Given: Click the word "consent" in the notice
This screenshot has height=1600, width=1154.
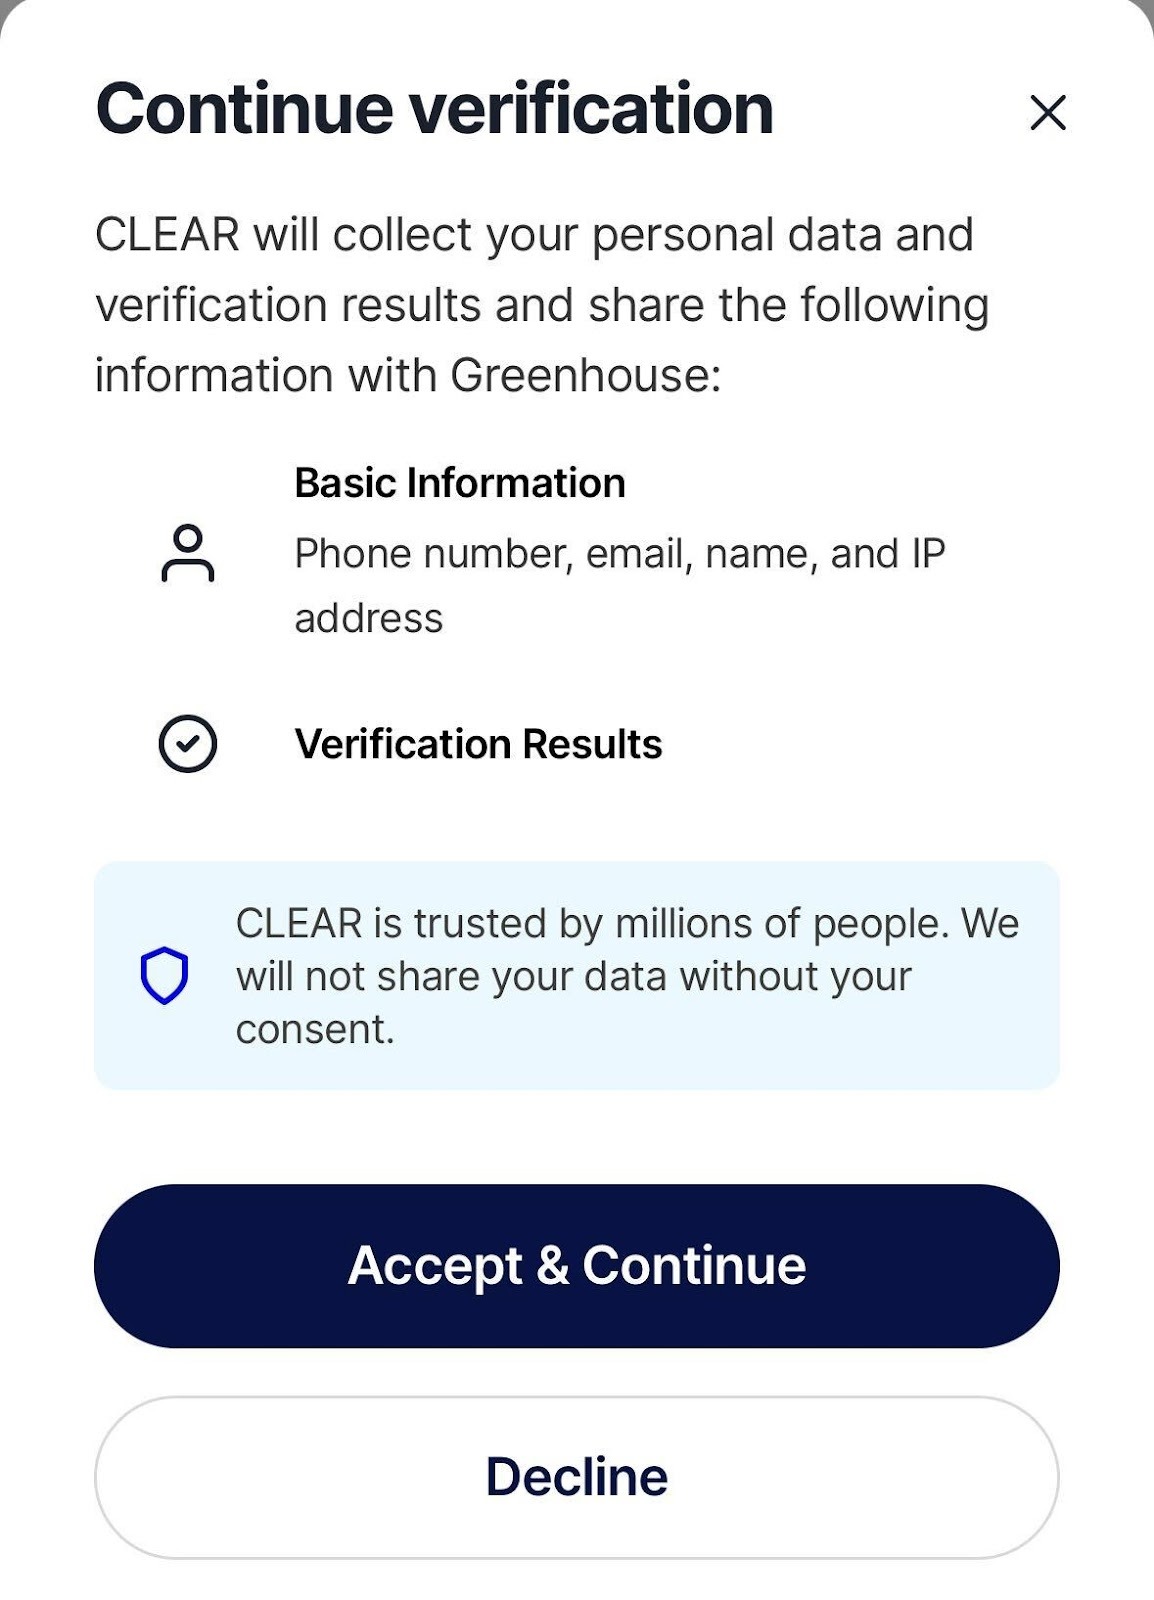Looking at the screenshot, I should click(310, 1030).
